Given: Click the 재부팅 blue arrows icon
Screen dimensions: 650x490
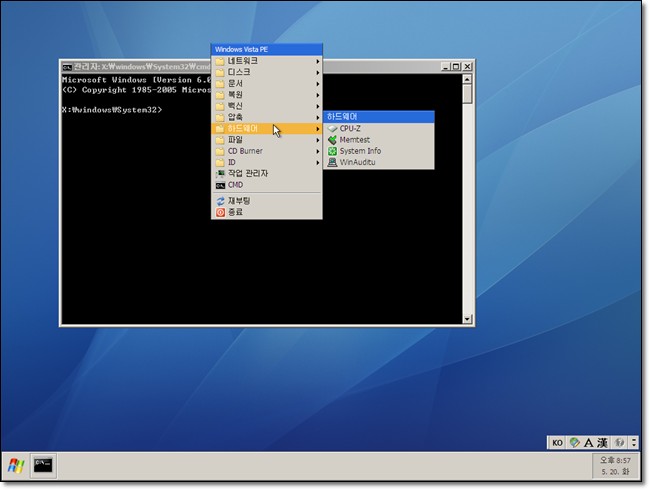Looking at the screenshot, I should point(220,201).
